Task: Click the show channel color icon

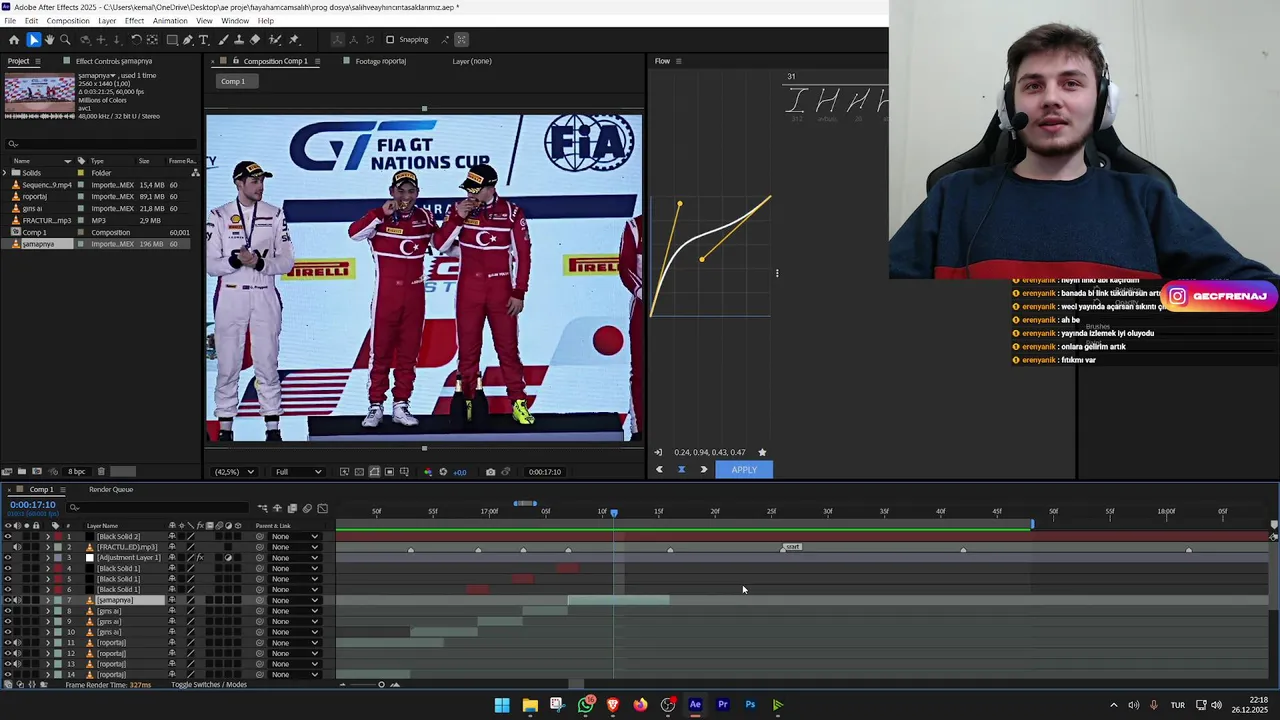Action: [427, 472]
